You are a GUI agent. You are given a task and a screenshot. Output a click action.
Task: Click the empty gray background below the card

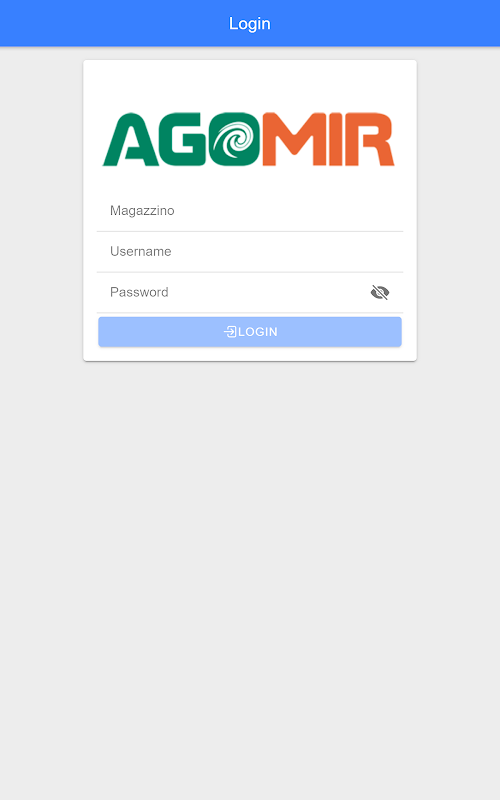click(x=250, y=561)
